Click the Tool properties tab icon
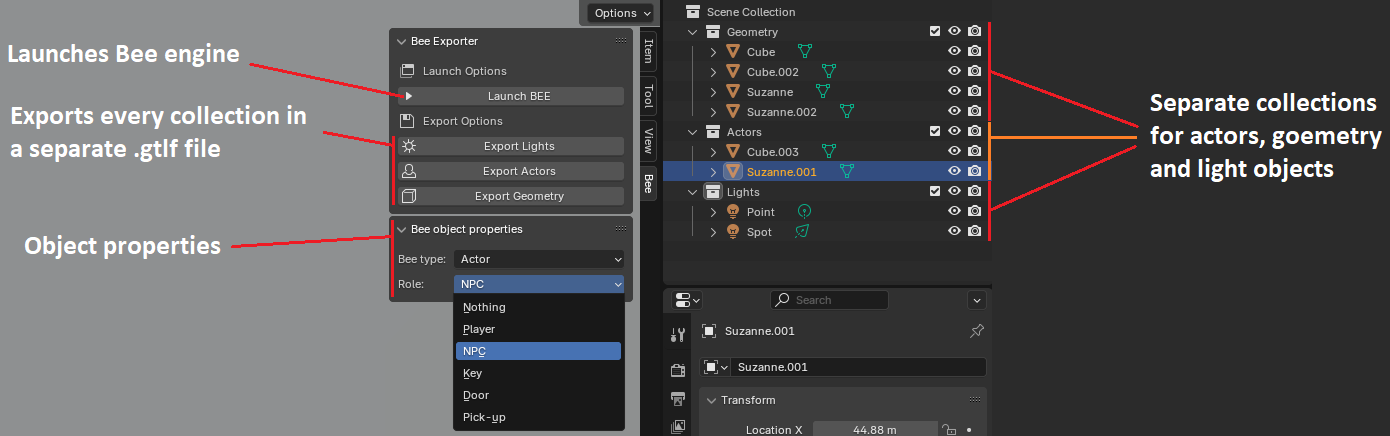 click(x=679, y=335)
